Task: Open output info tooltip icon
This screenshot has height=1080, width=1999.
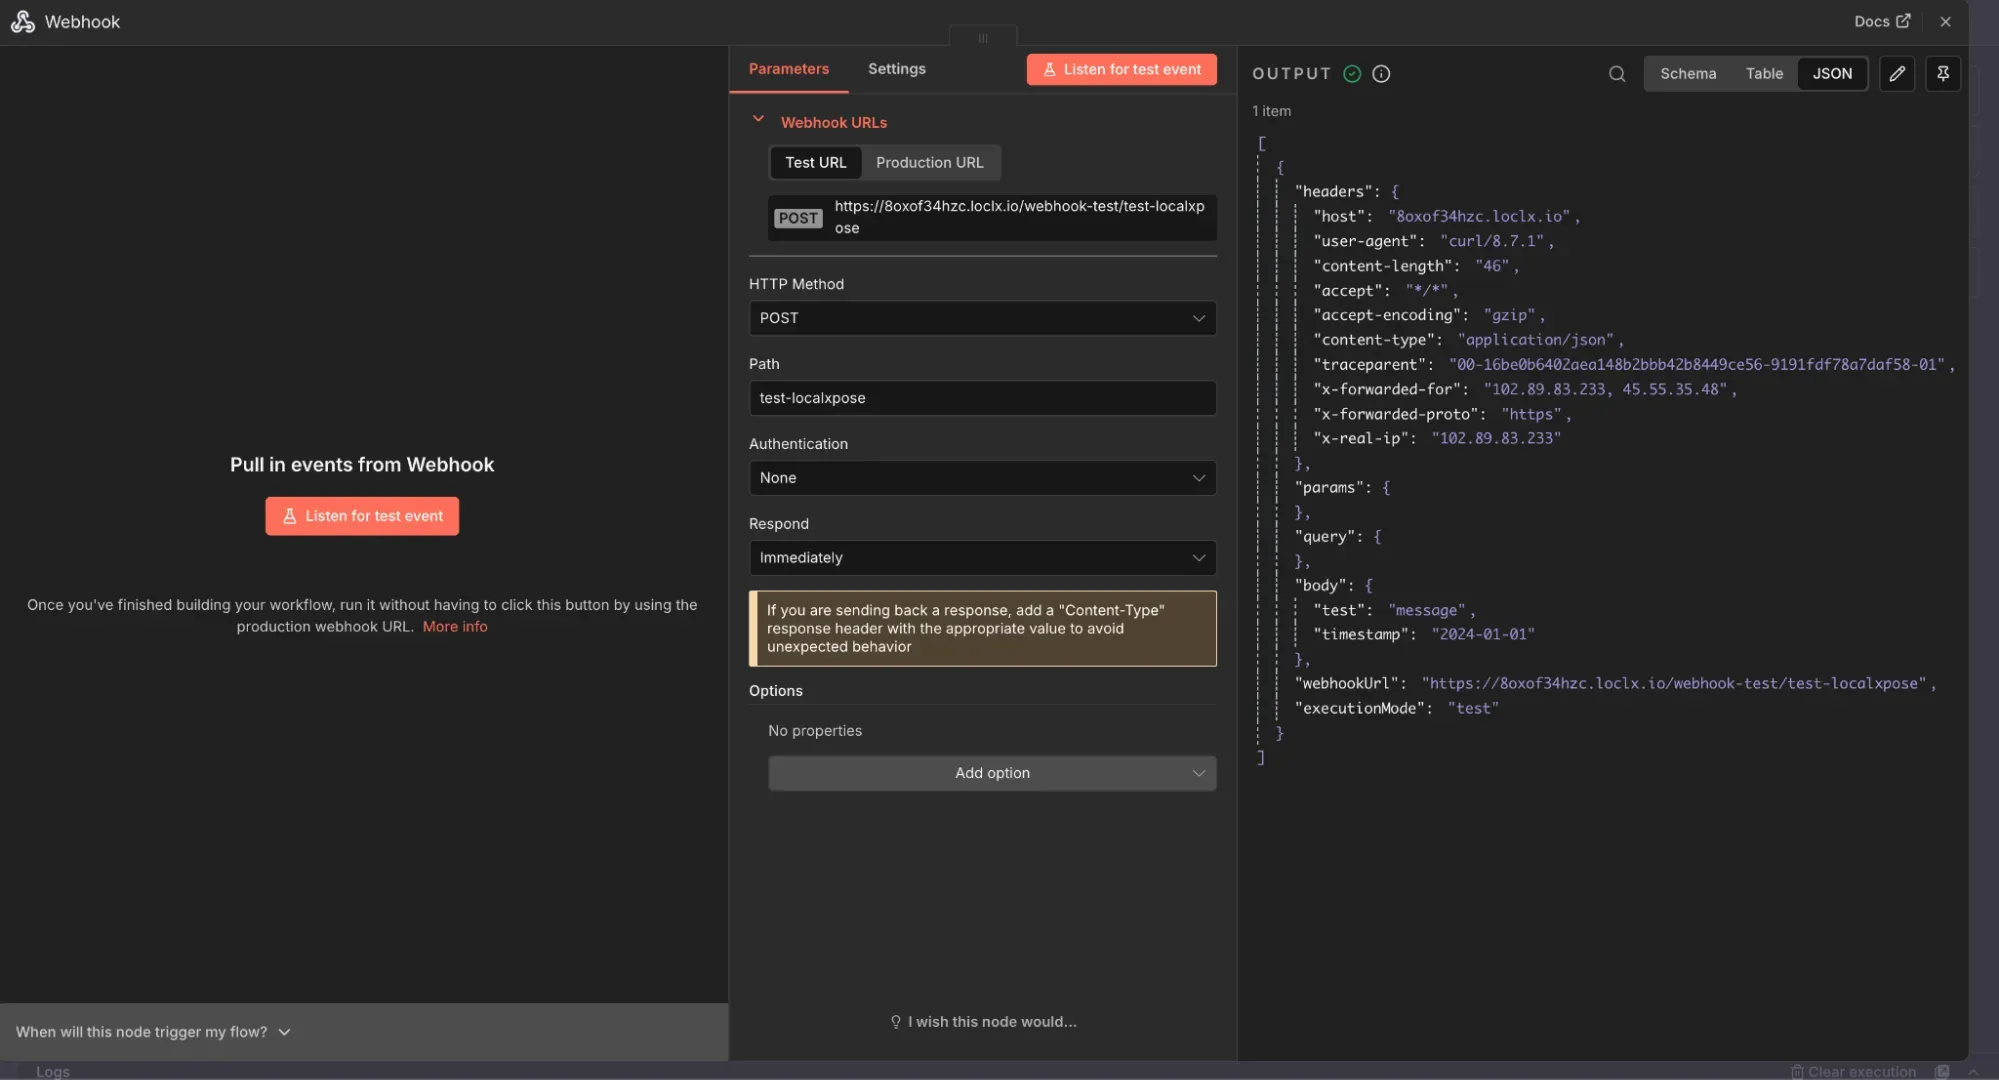Action: [x=1381, y=73]
